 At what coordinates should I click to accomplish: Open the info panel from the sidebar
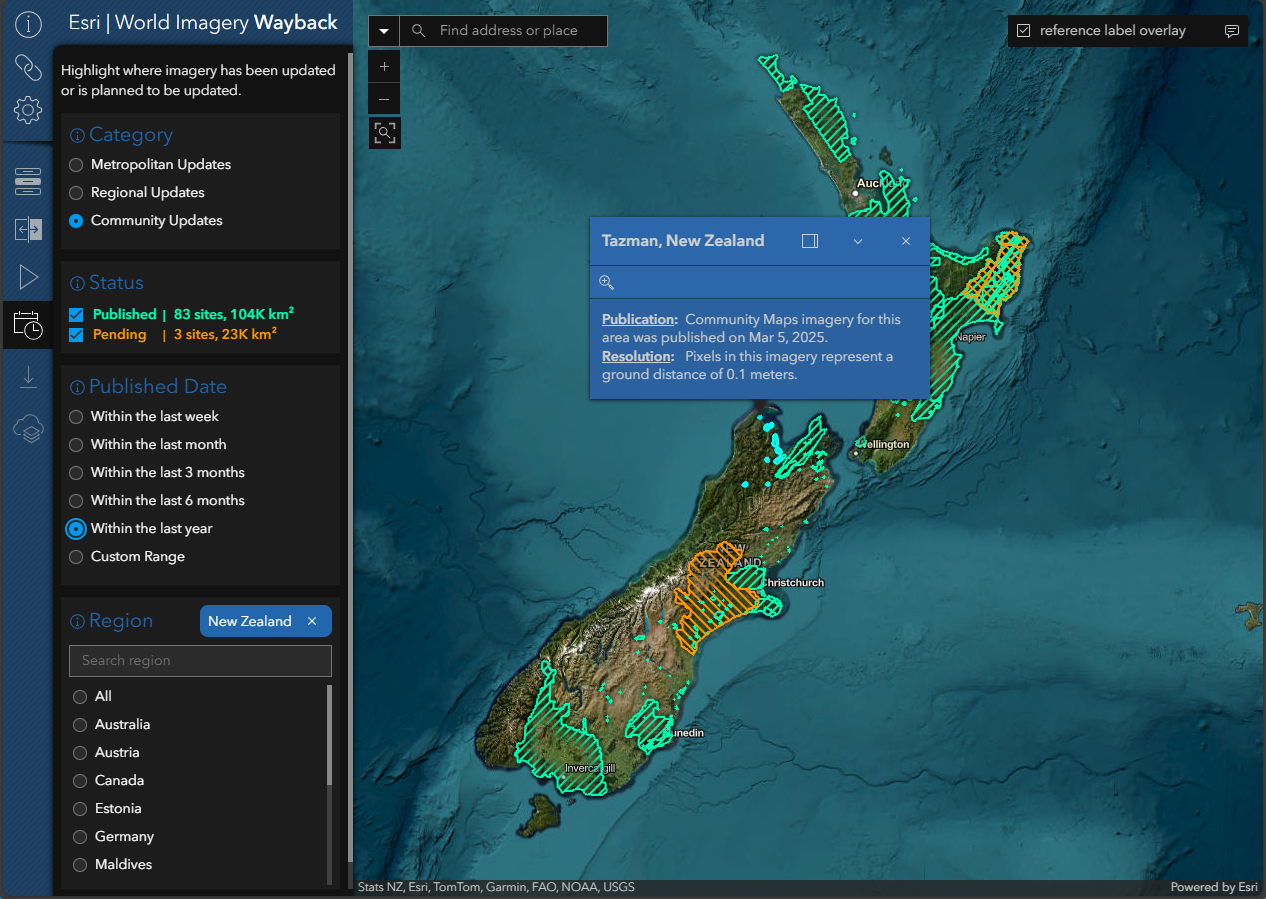[28, 22]
